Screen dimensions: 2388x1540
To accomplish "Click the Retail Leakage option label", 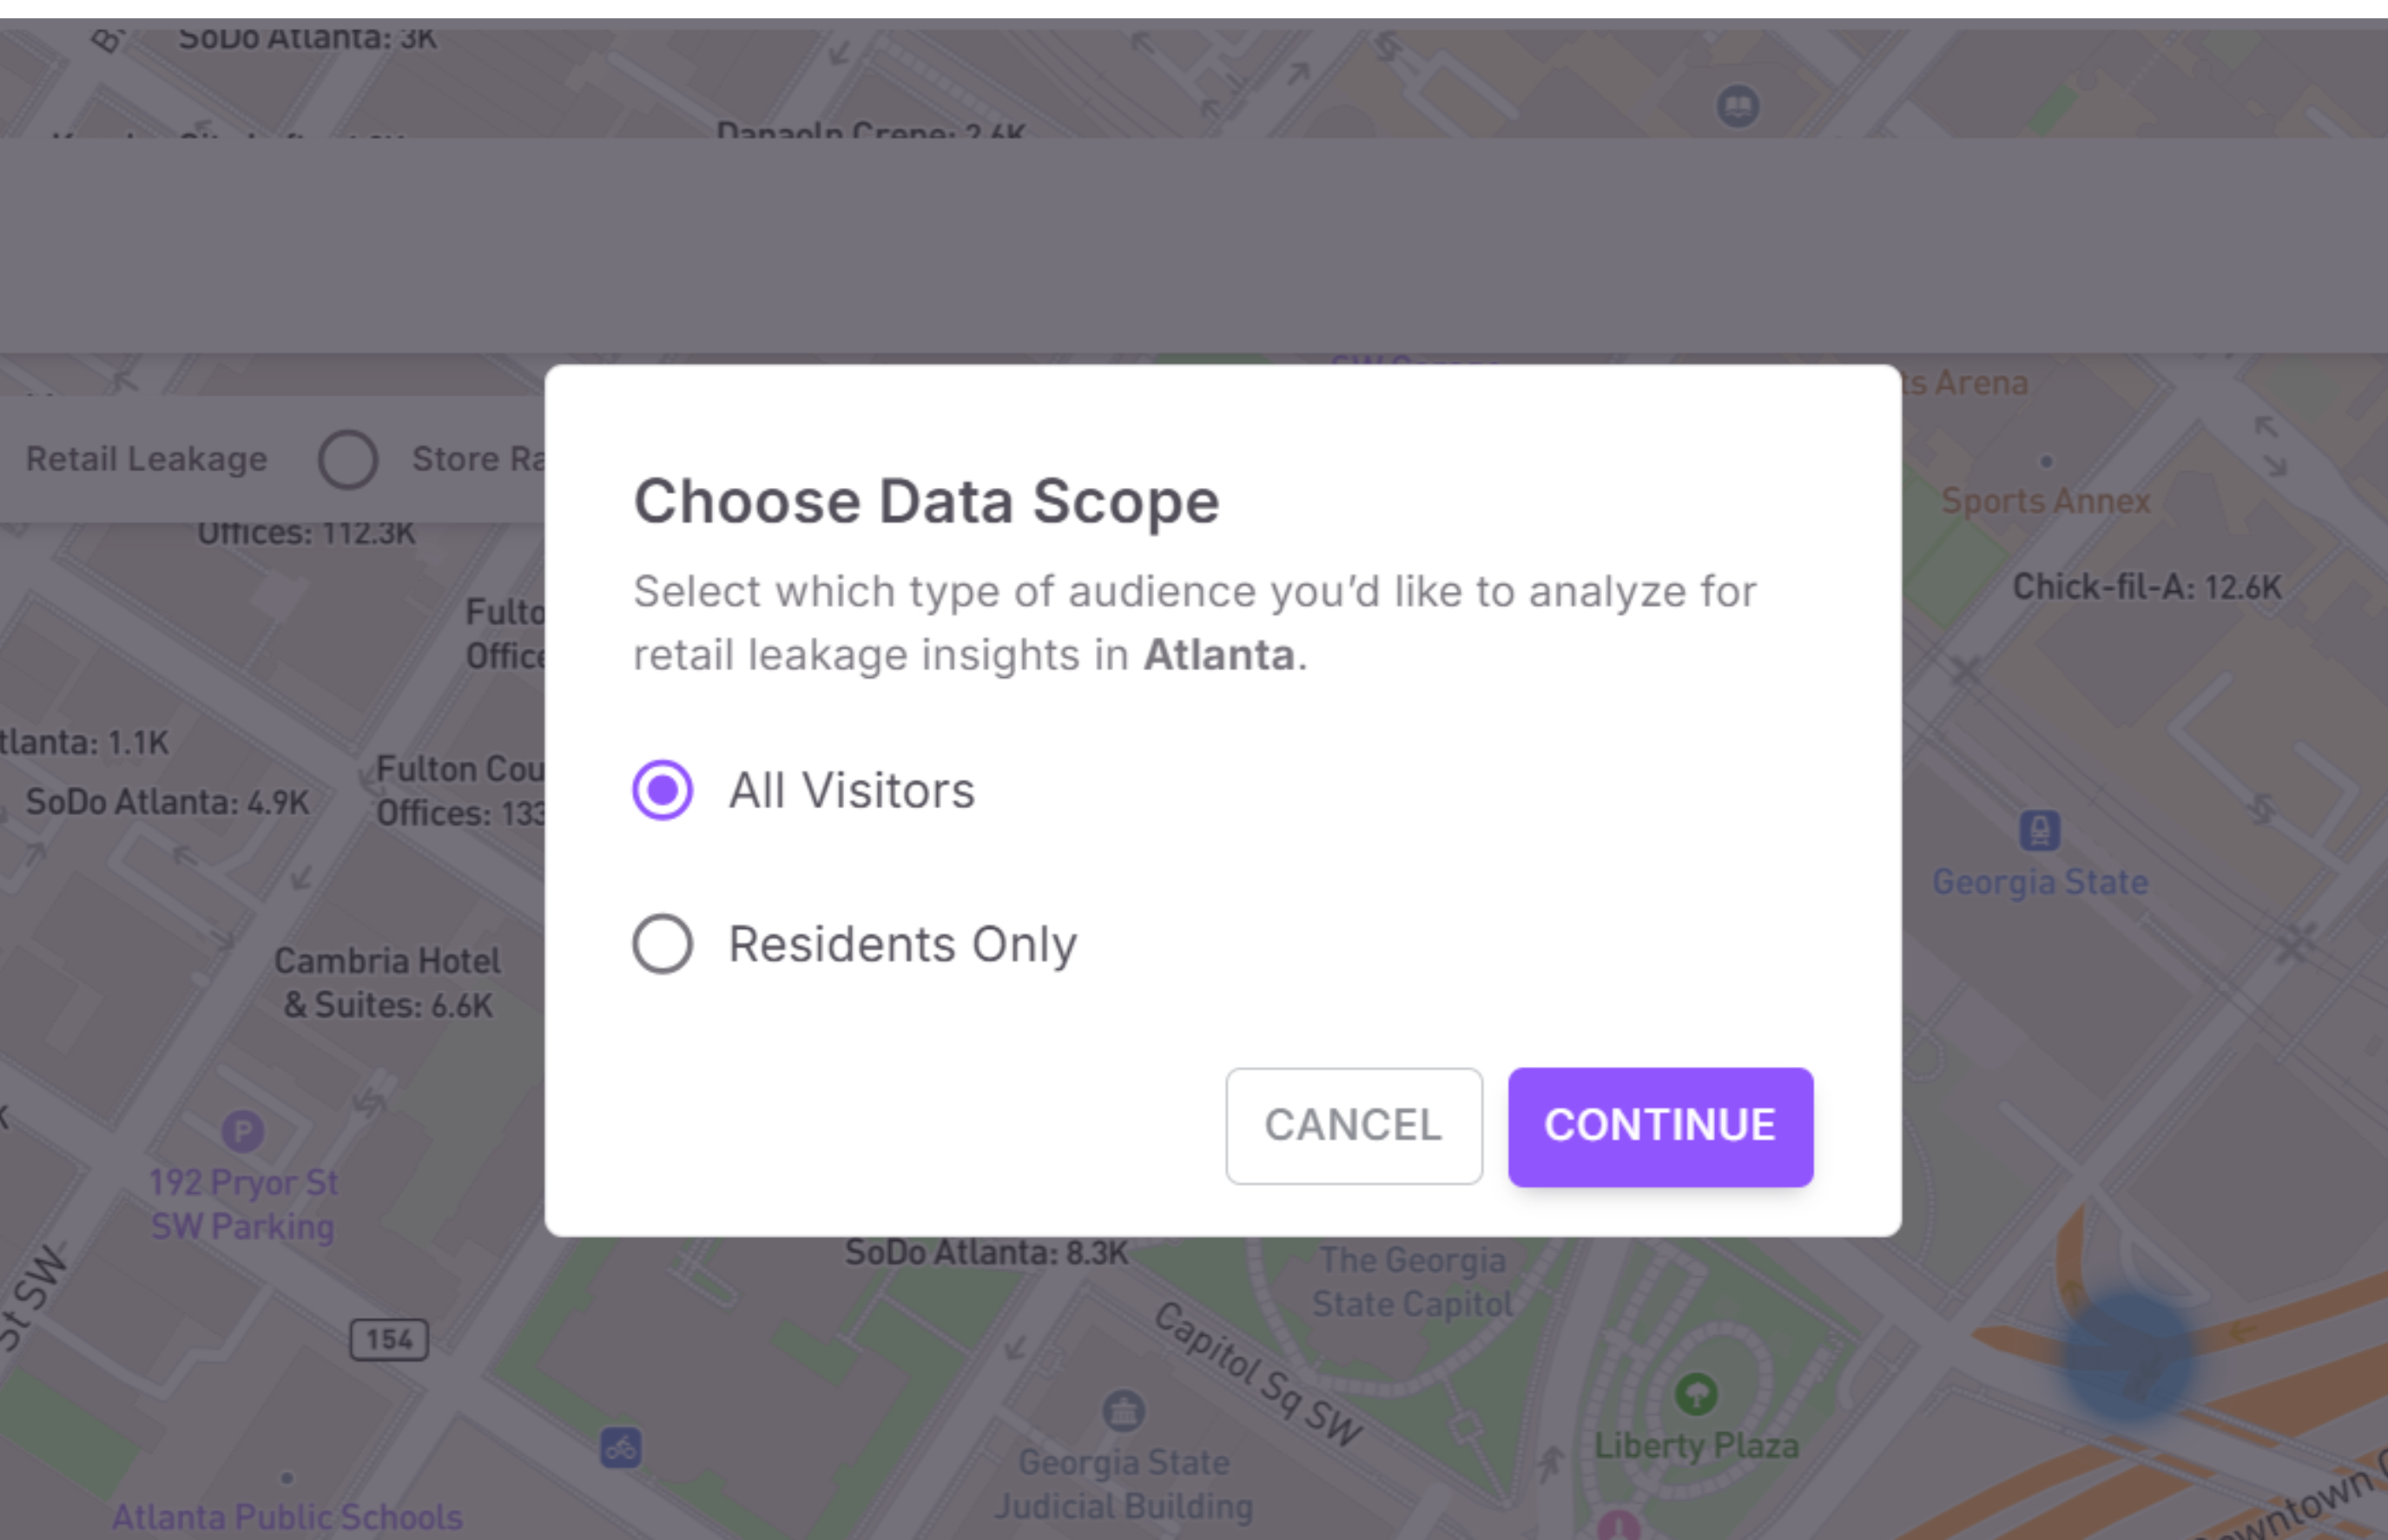I will (x=146, y=460).
